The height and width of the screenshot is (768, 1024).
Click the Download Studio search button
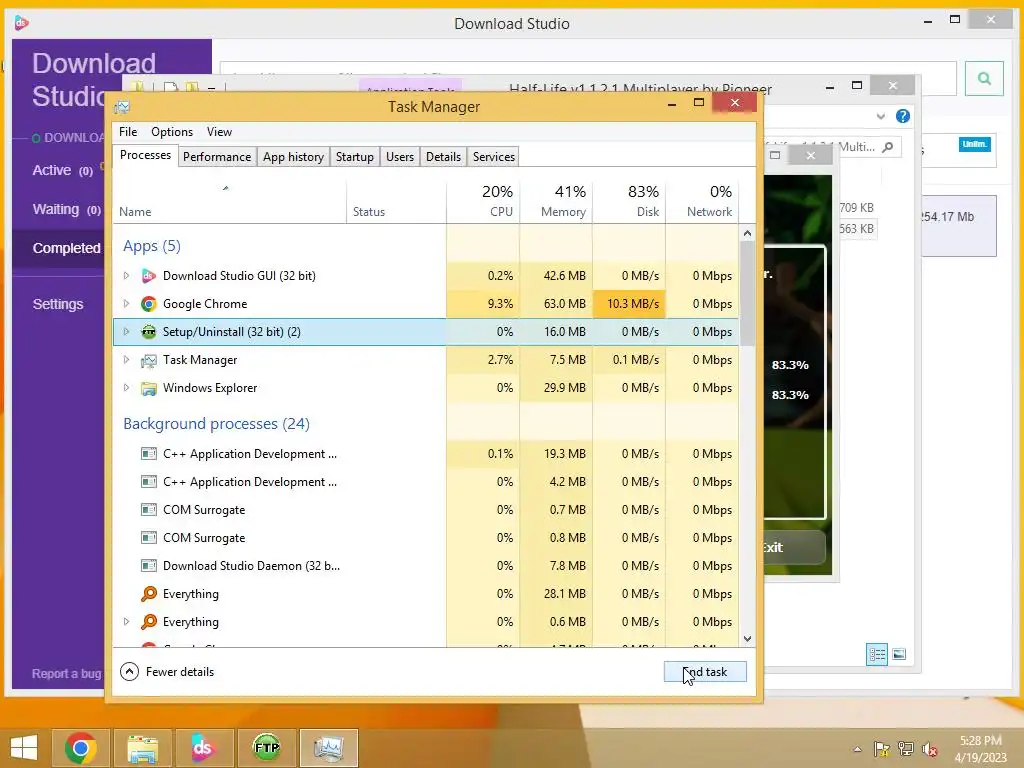984,78
